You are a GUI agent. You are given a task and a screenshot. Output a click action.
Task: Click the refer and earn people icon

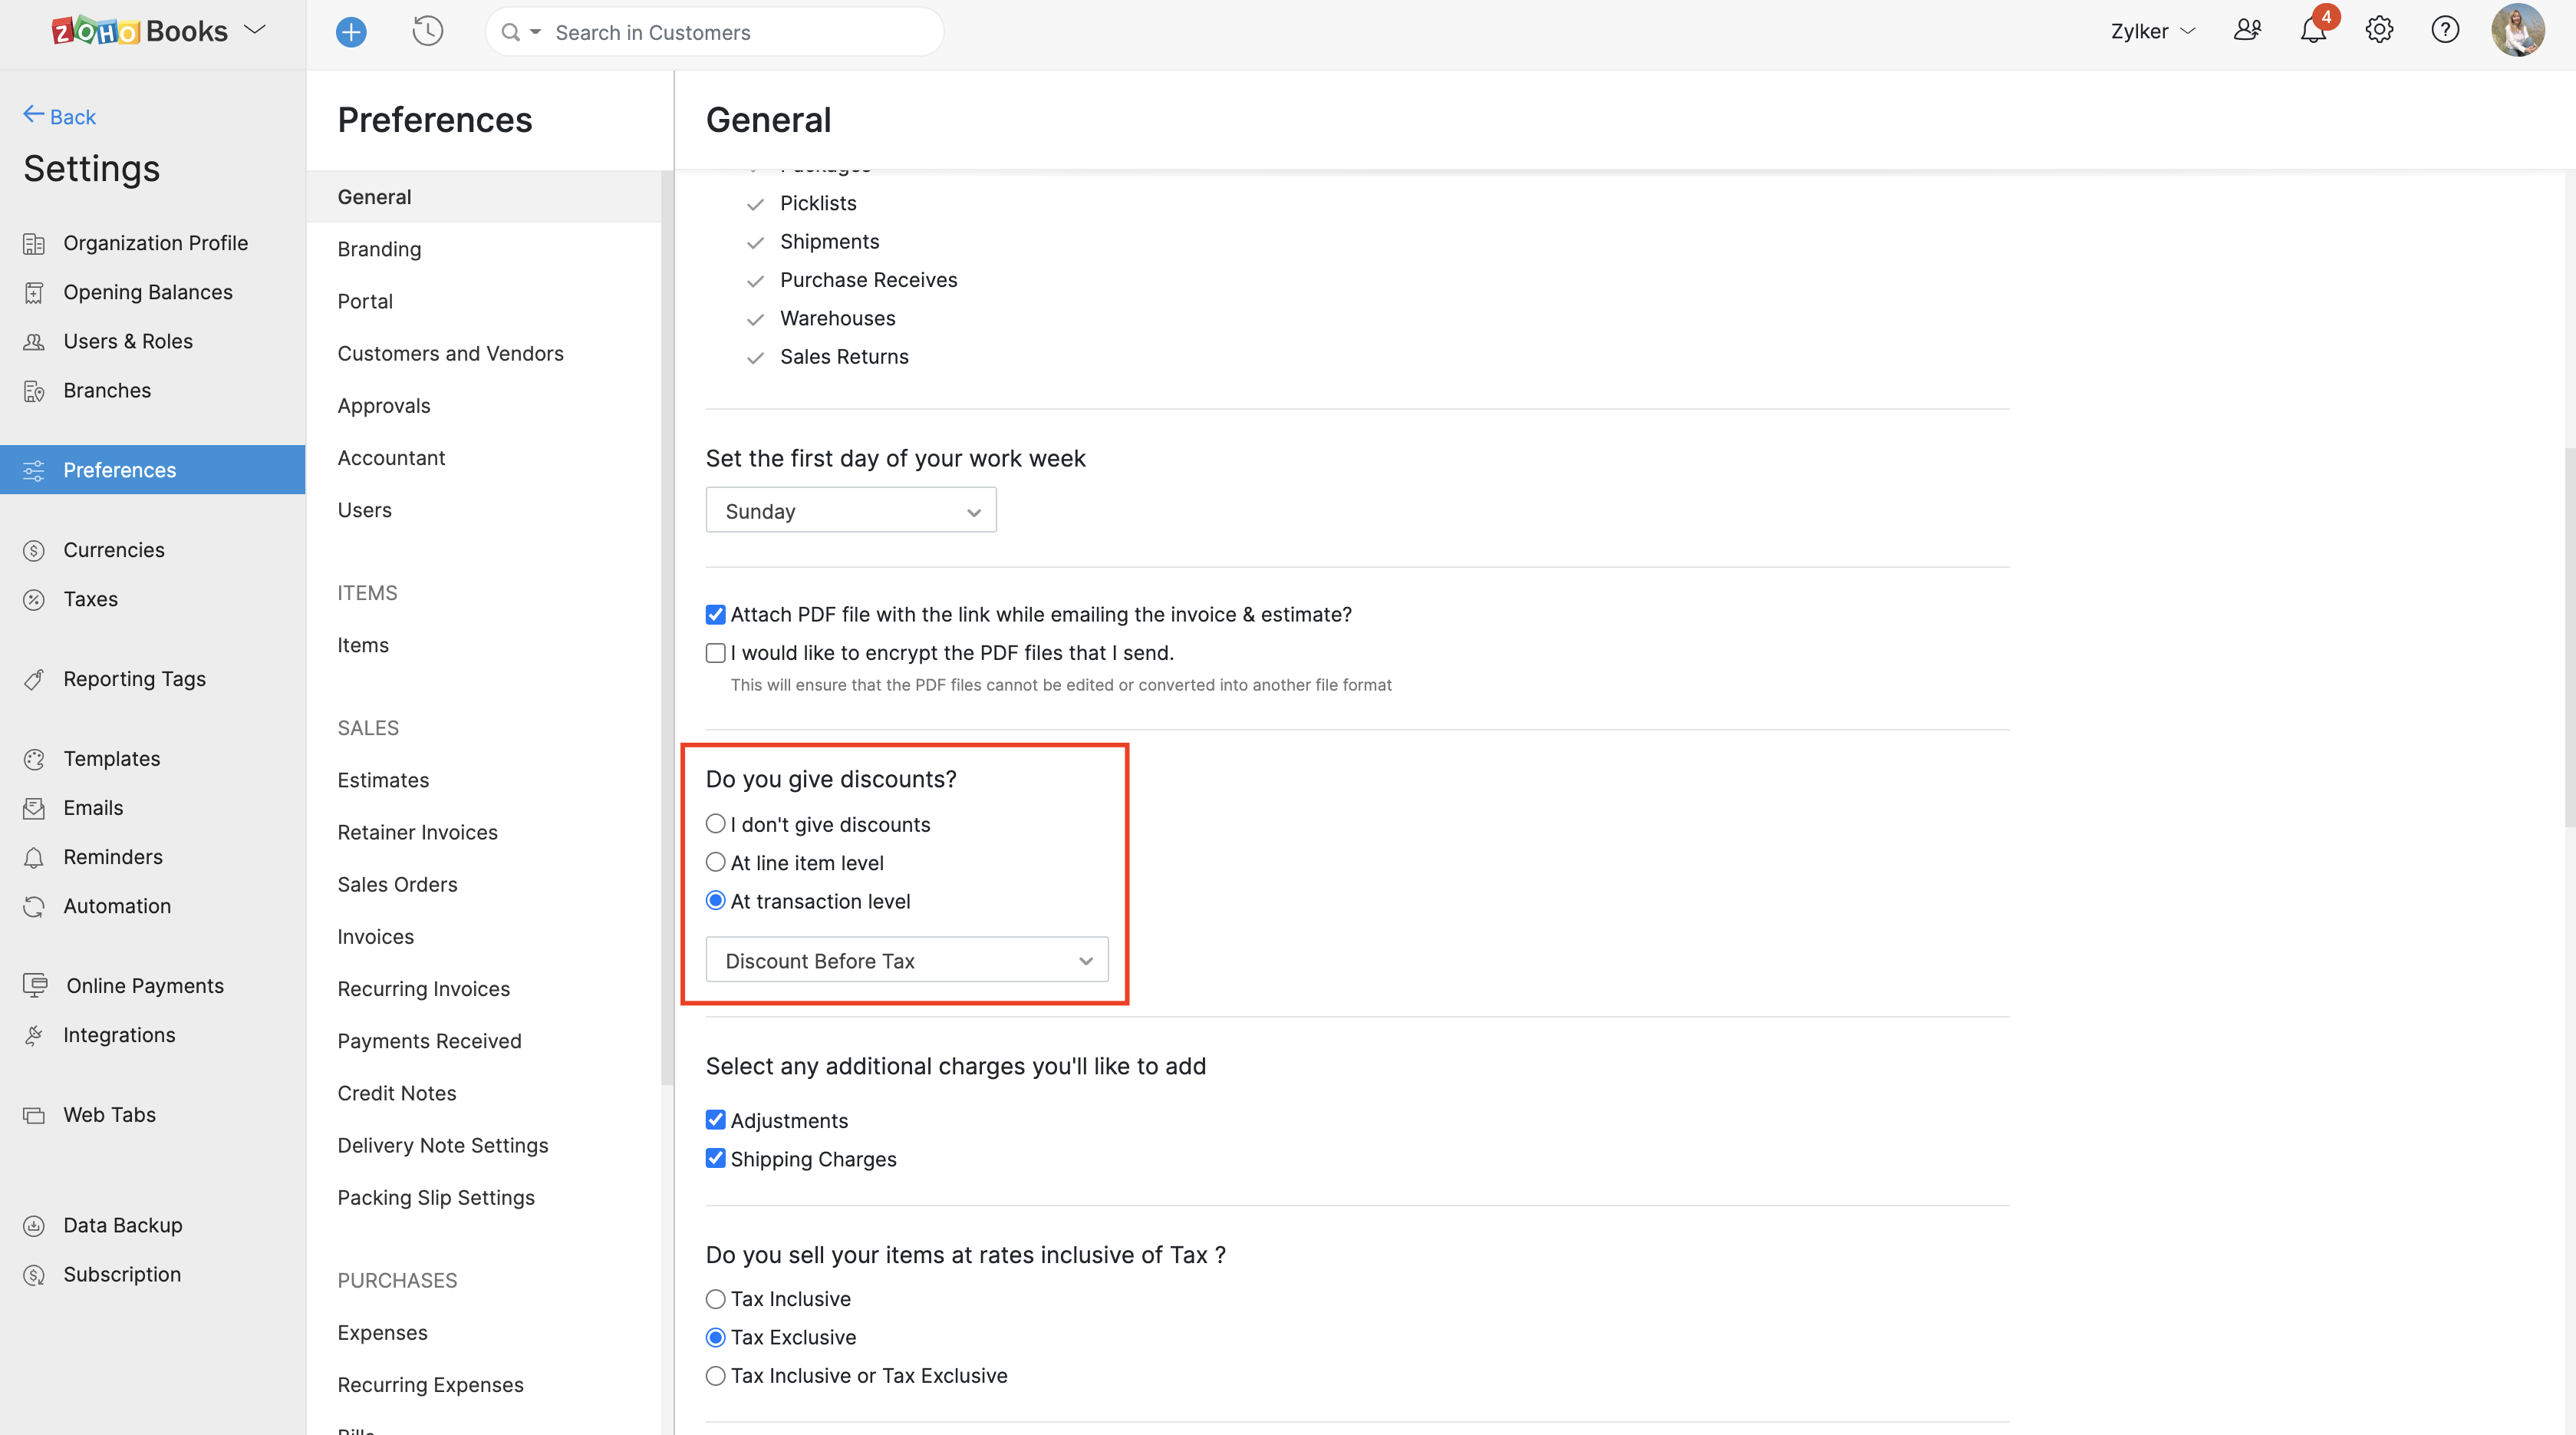[2247, 31]
